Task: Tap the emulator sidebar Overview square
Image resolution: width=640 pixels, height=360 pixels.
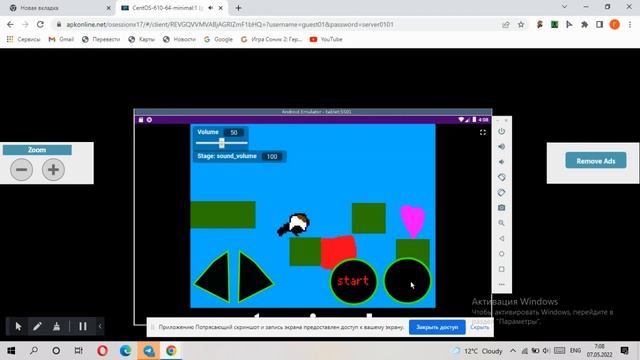Action: [502, 269]
